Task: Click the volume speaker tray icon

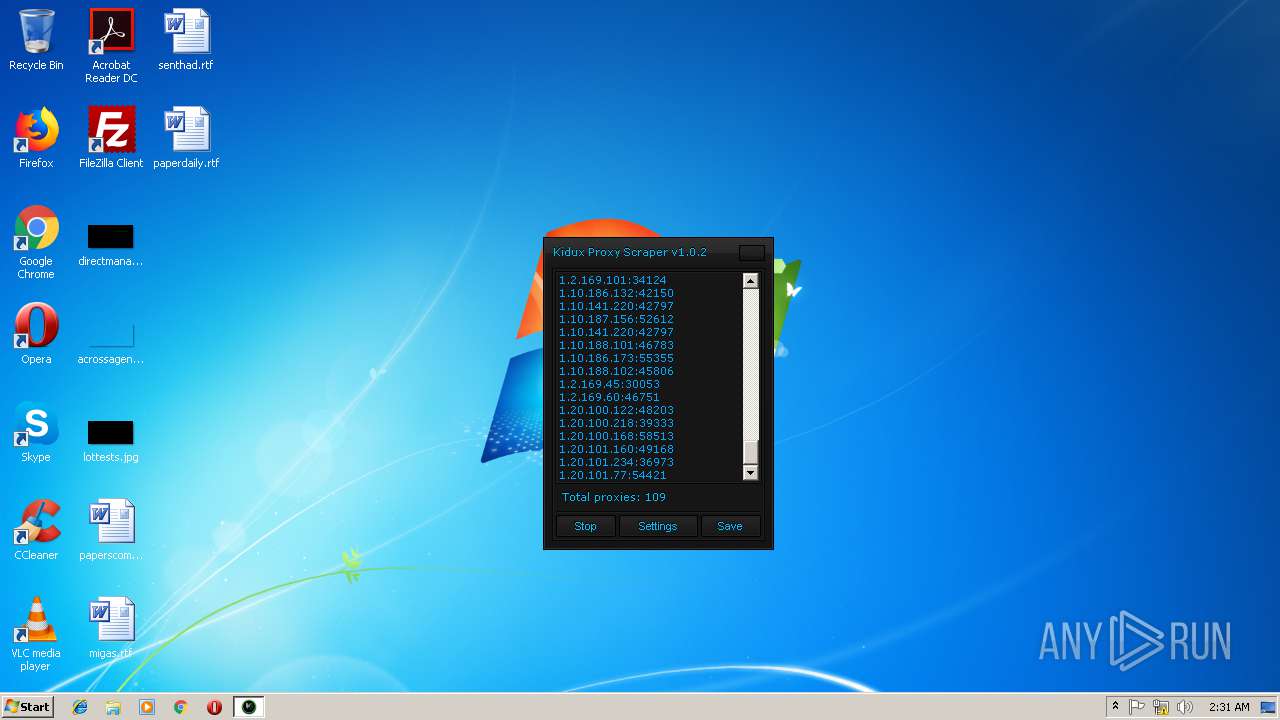Action: tap(1185, 707)
